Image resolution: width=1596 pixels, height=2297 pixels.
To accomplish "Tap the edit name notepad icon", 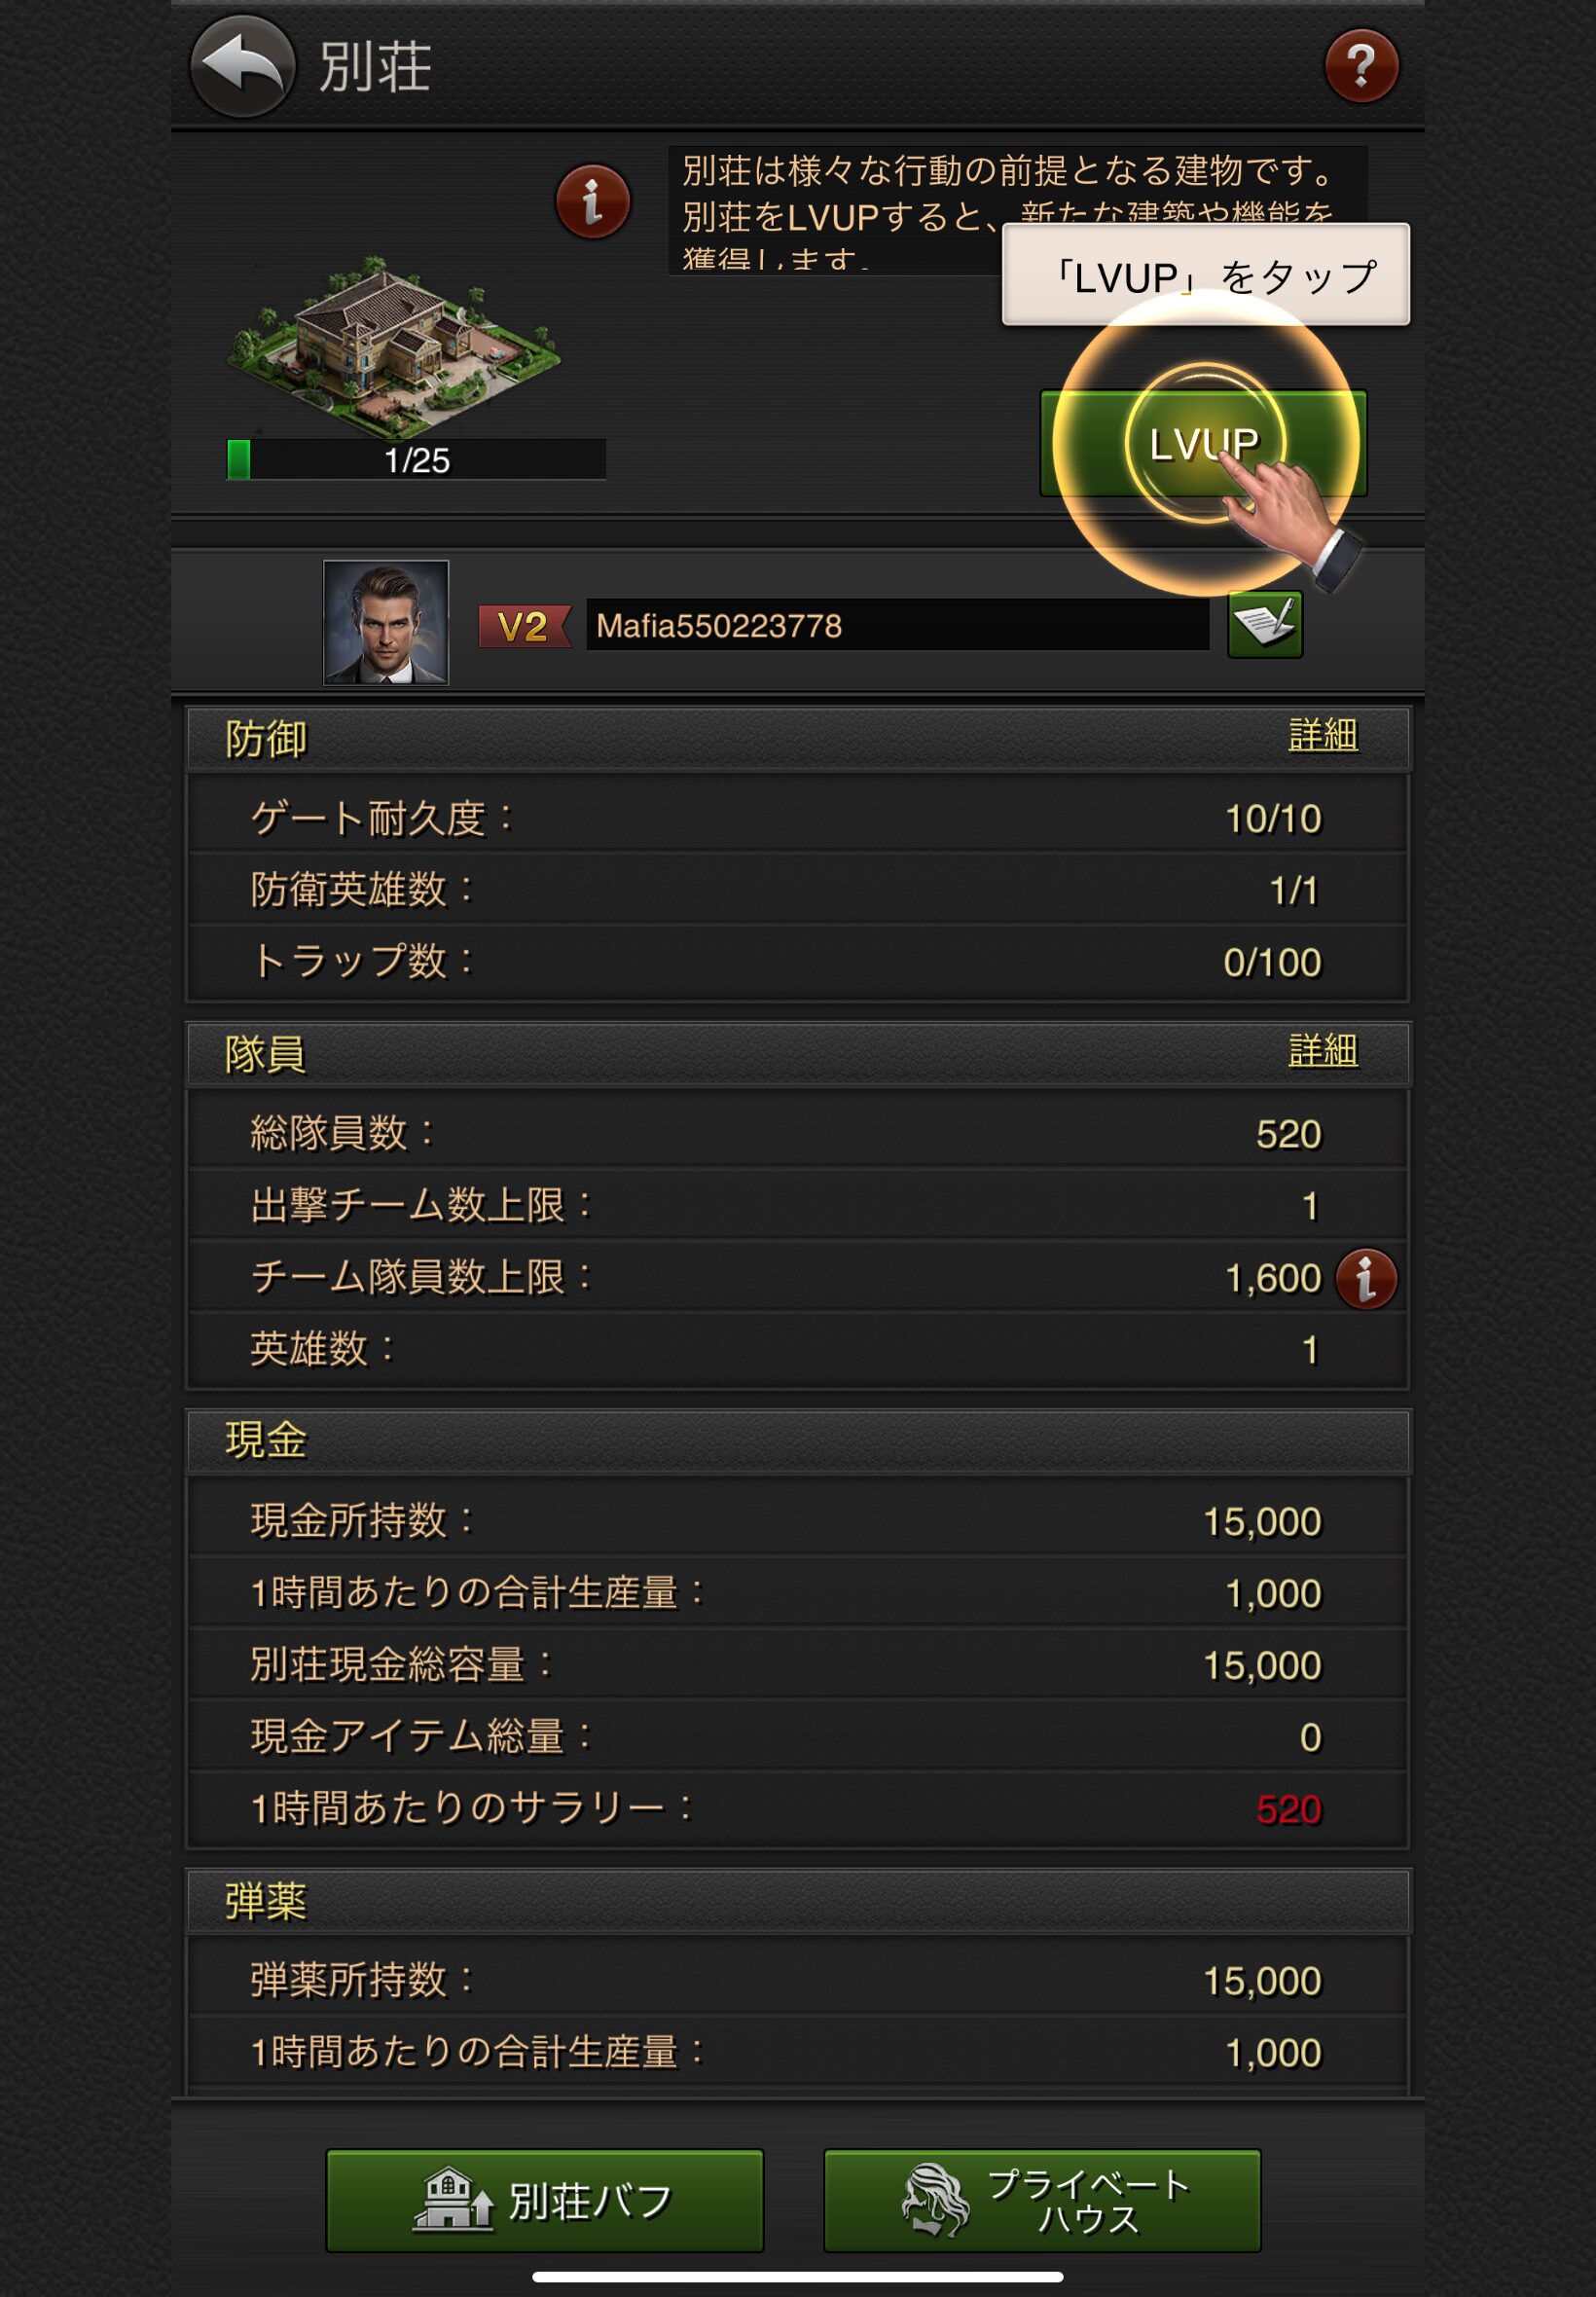I will [x=1264, y=625].
